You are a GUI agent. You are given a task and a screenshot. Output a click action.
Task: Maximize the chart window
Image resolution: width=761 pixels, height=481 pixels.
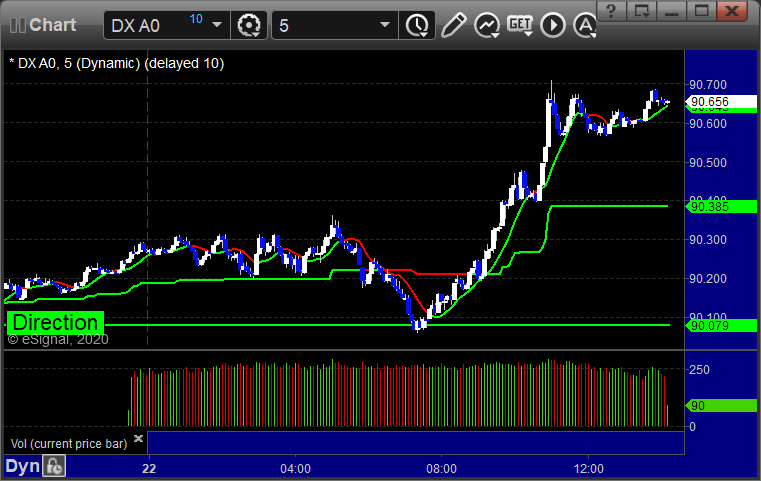tap(701, 11)
